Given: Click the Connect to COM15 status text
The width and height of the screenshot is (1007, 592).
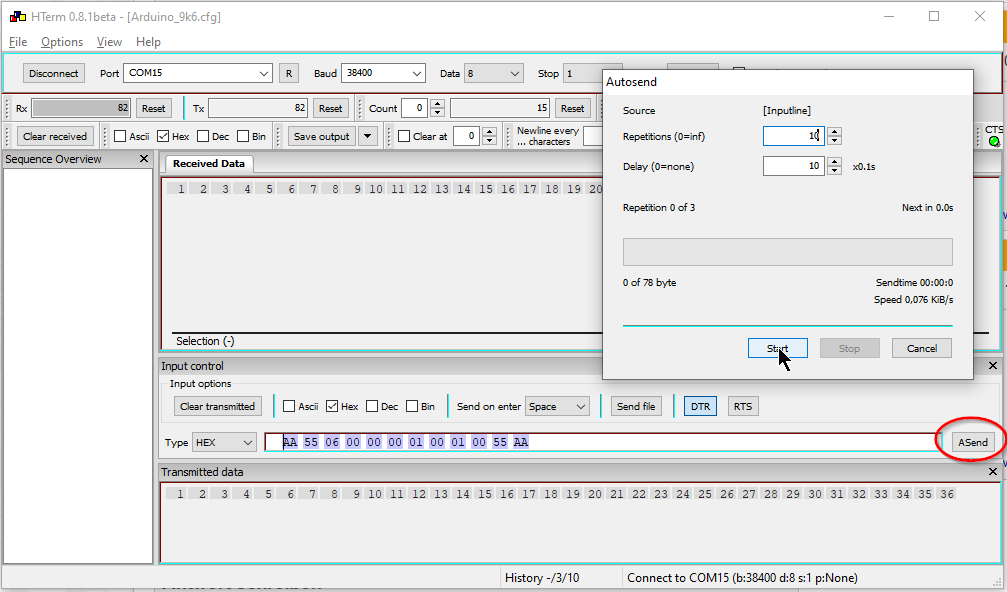Looking at the screenshot, I should 742,578.
